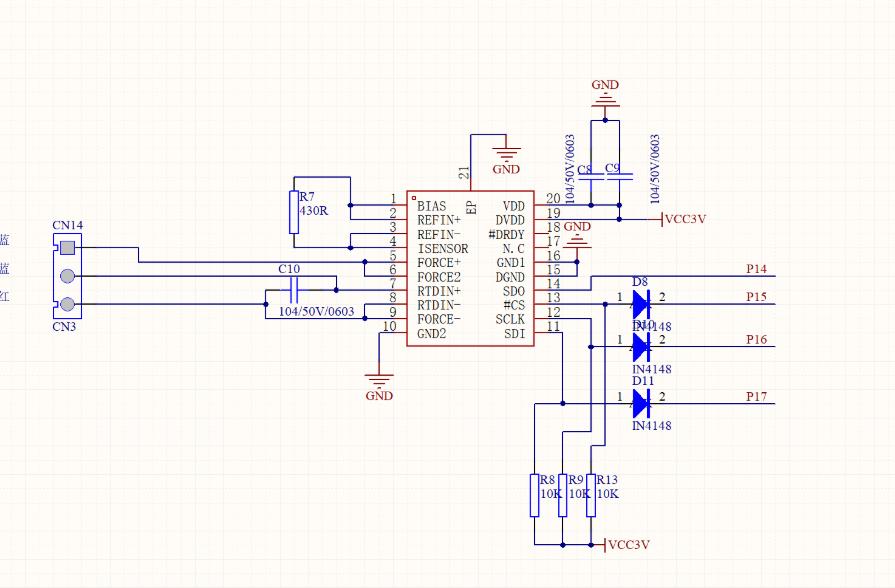Viewport: 895px width, 588px height.
Task: Select the D11 diode symbol
Action: pyautogui.click(x=641, y=404)
